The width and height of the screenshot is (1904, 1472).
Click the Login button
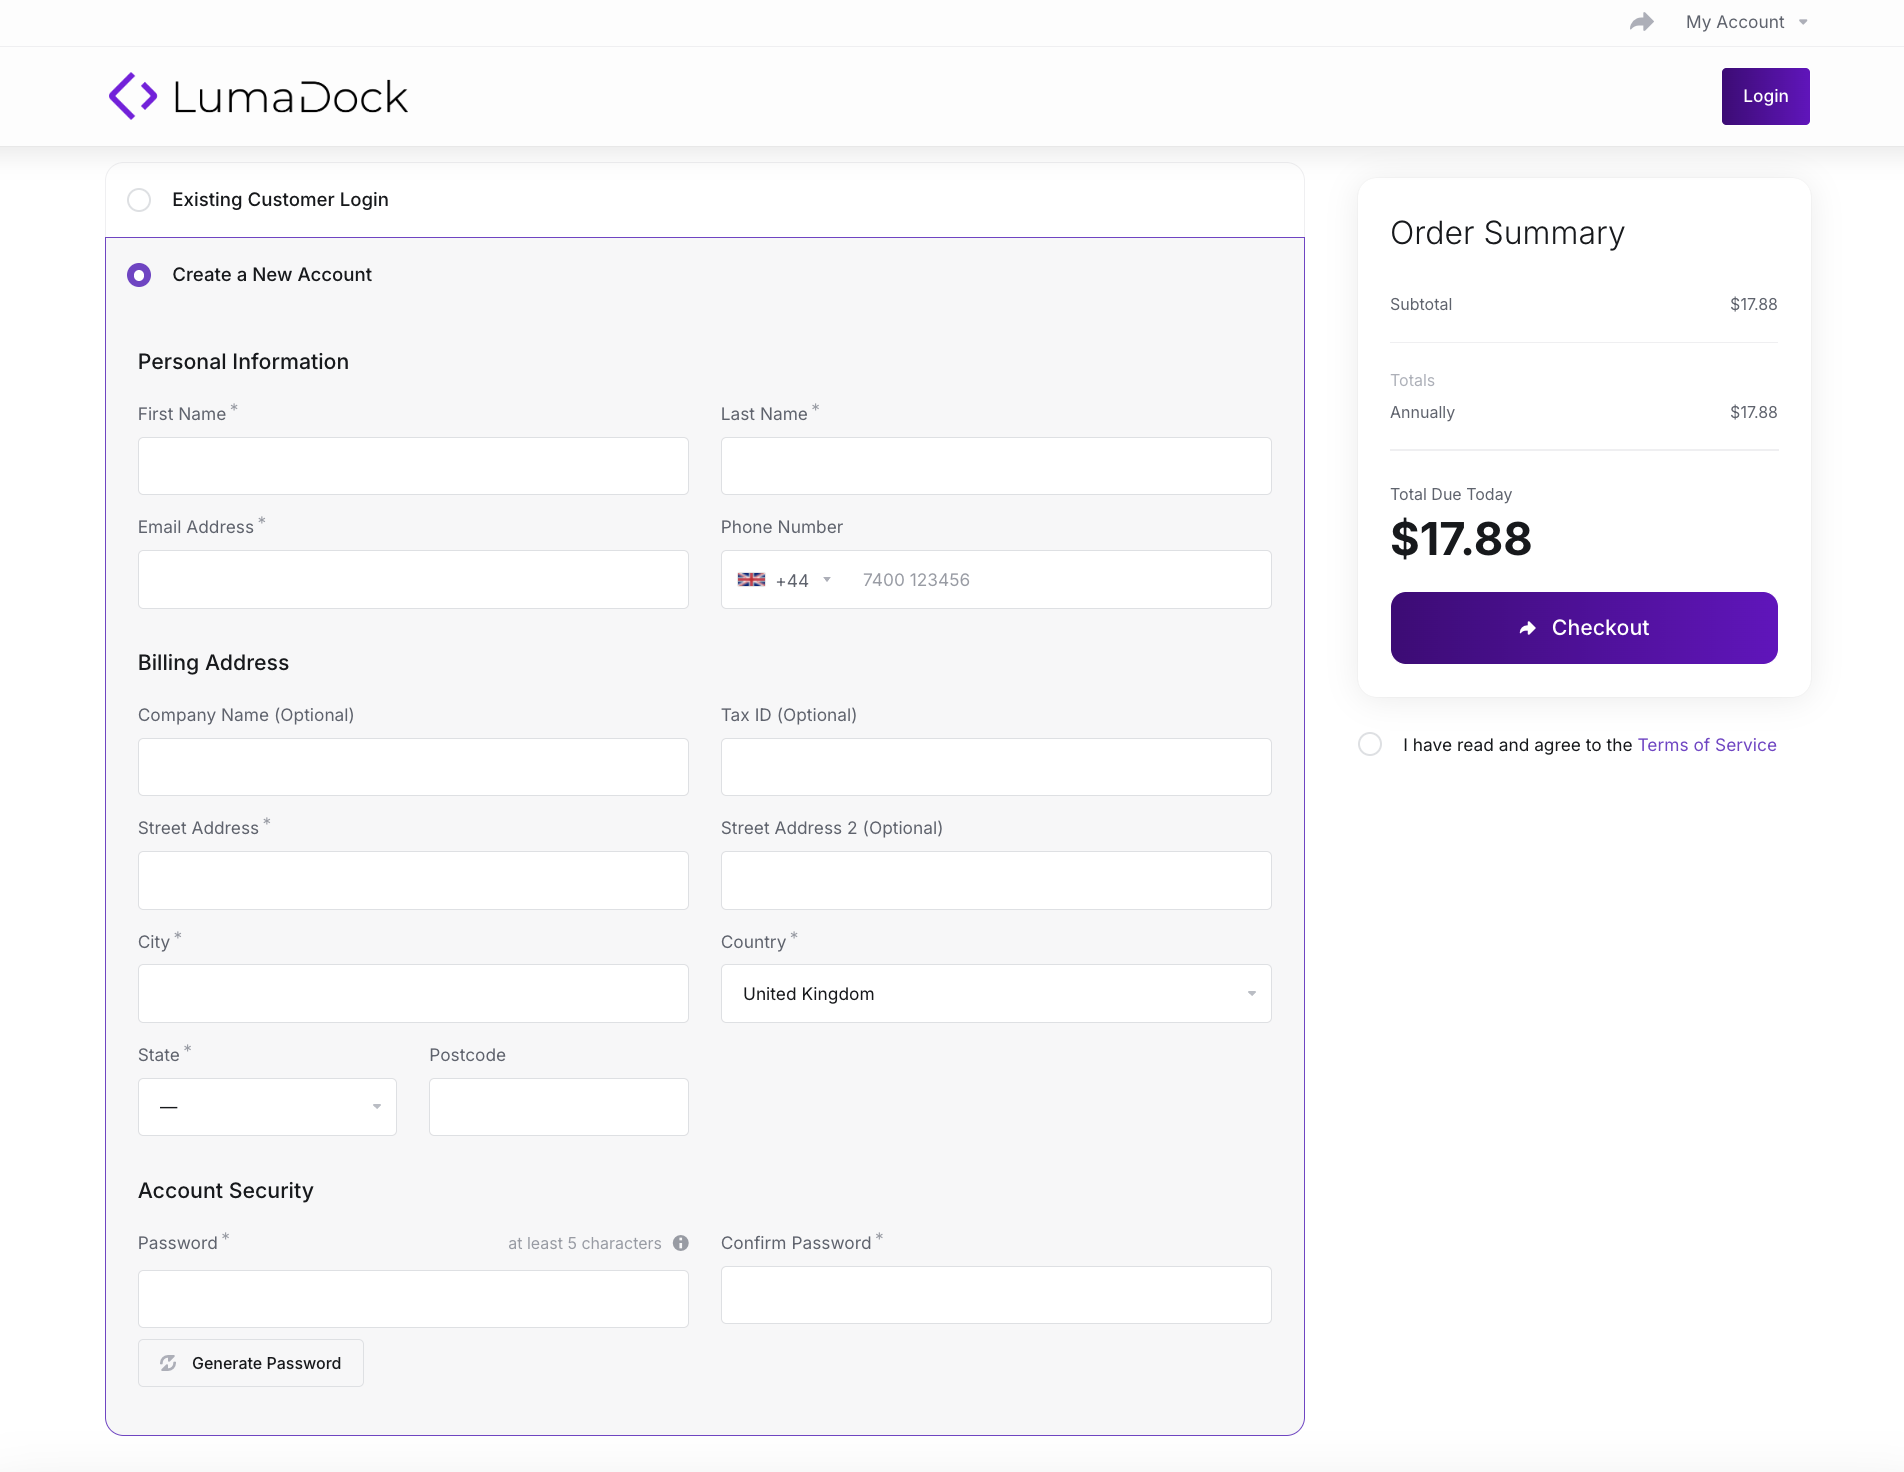(1765, 96)
